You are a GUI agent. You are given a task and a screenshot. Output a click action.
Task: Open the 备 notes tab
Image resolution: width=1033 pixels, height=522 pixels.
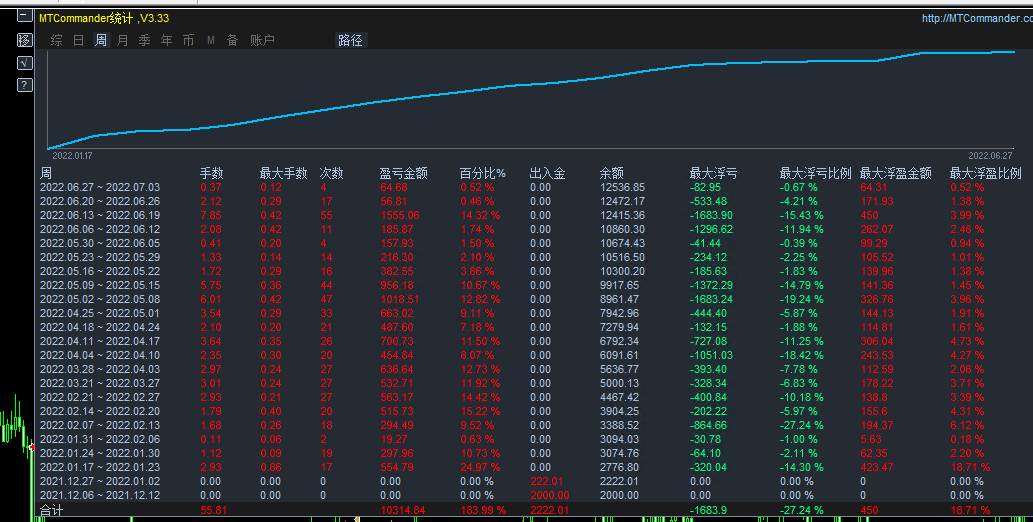coord(233,40)
